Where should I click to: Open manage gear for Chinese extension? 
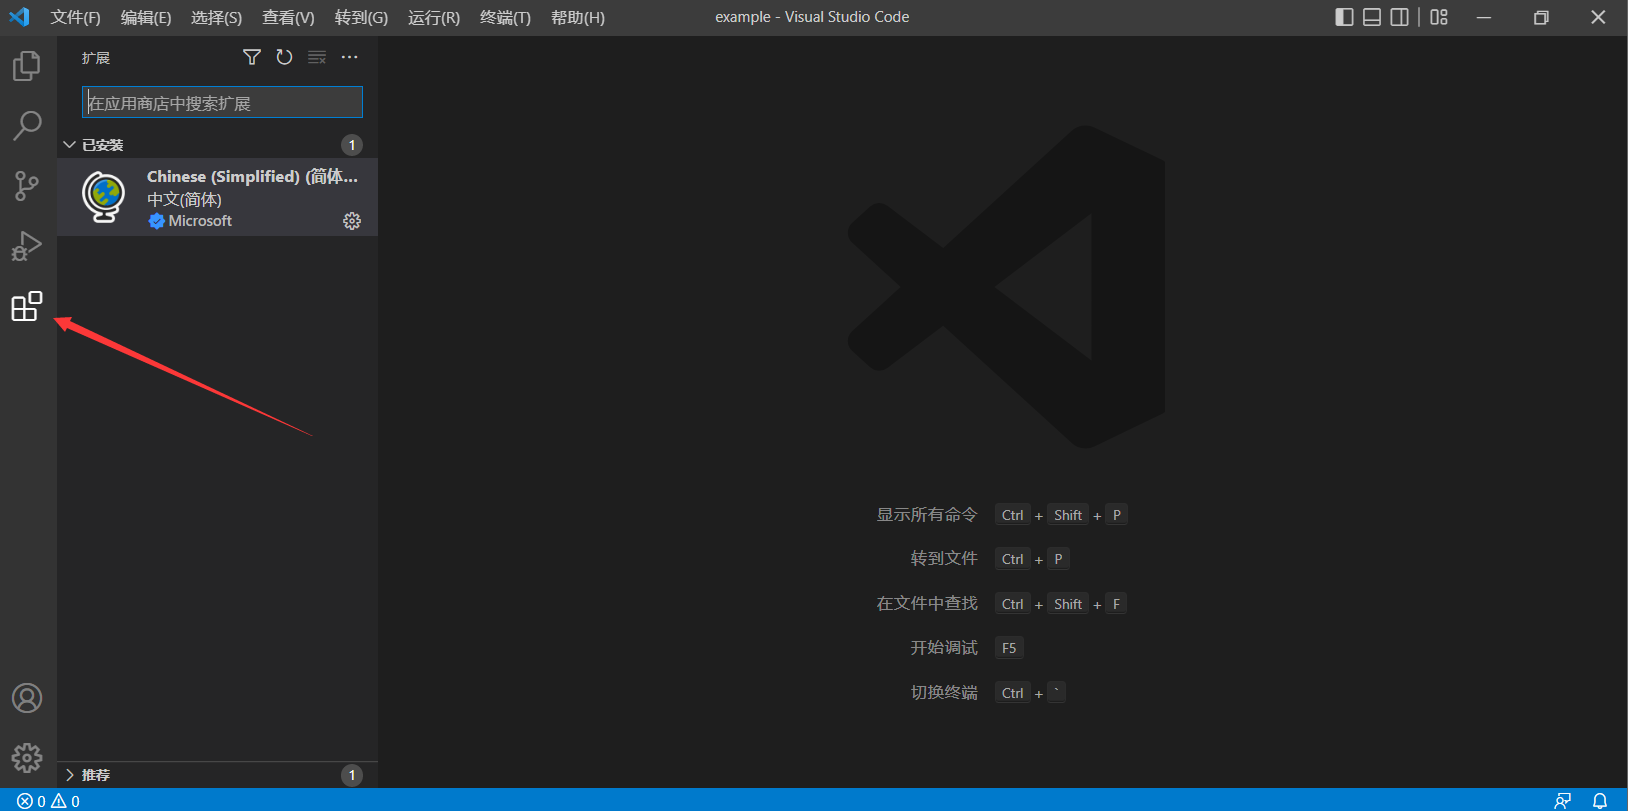click(x=352, y=221)
